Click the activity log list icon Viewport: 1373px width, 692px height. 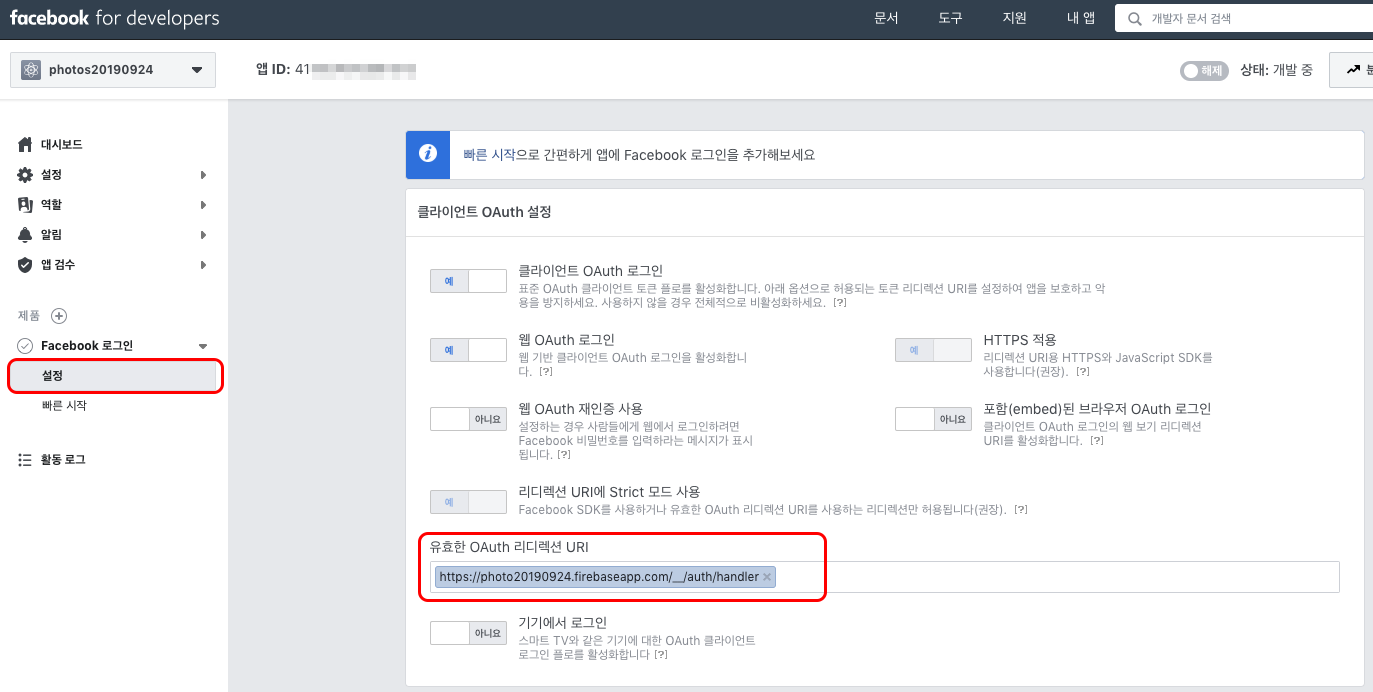(25, 460)
